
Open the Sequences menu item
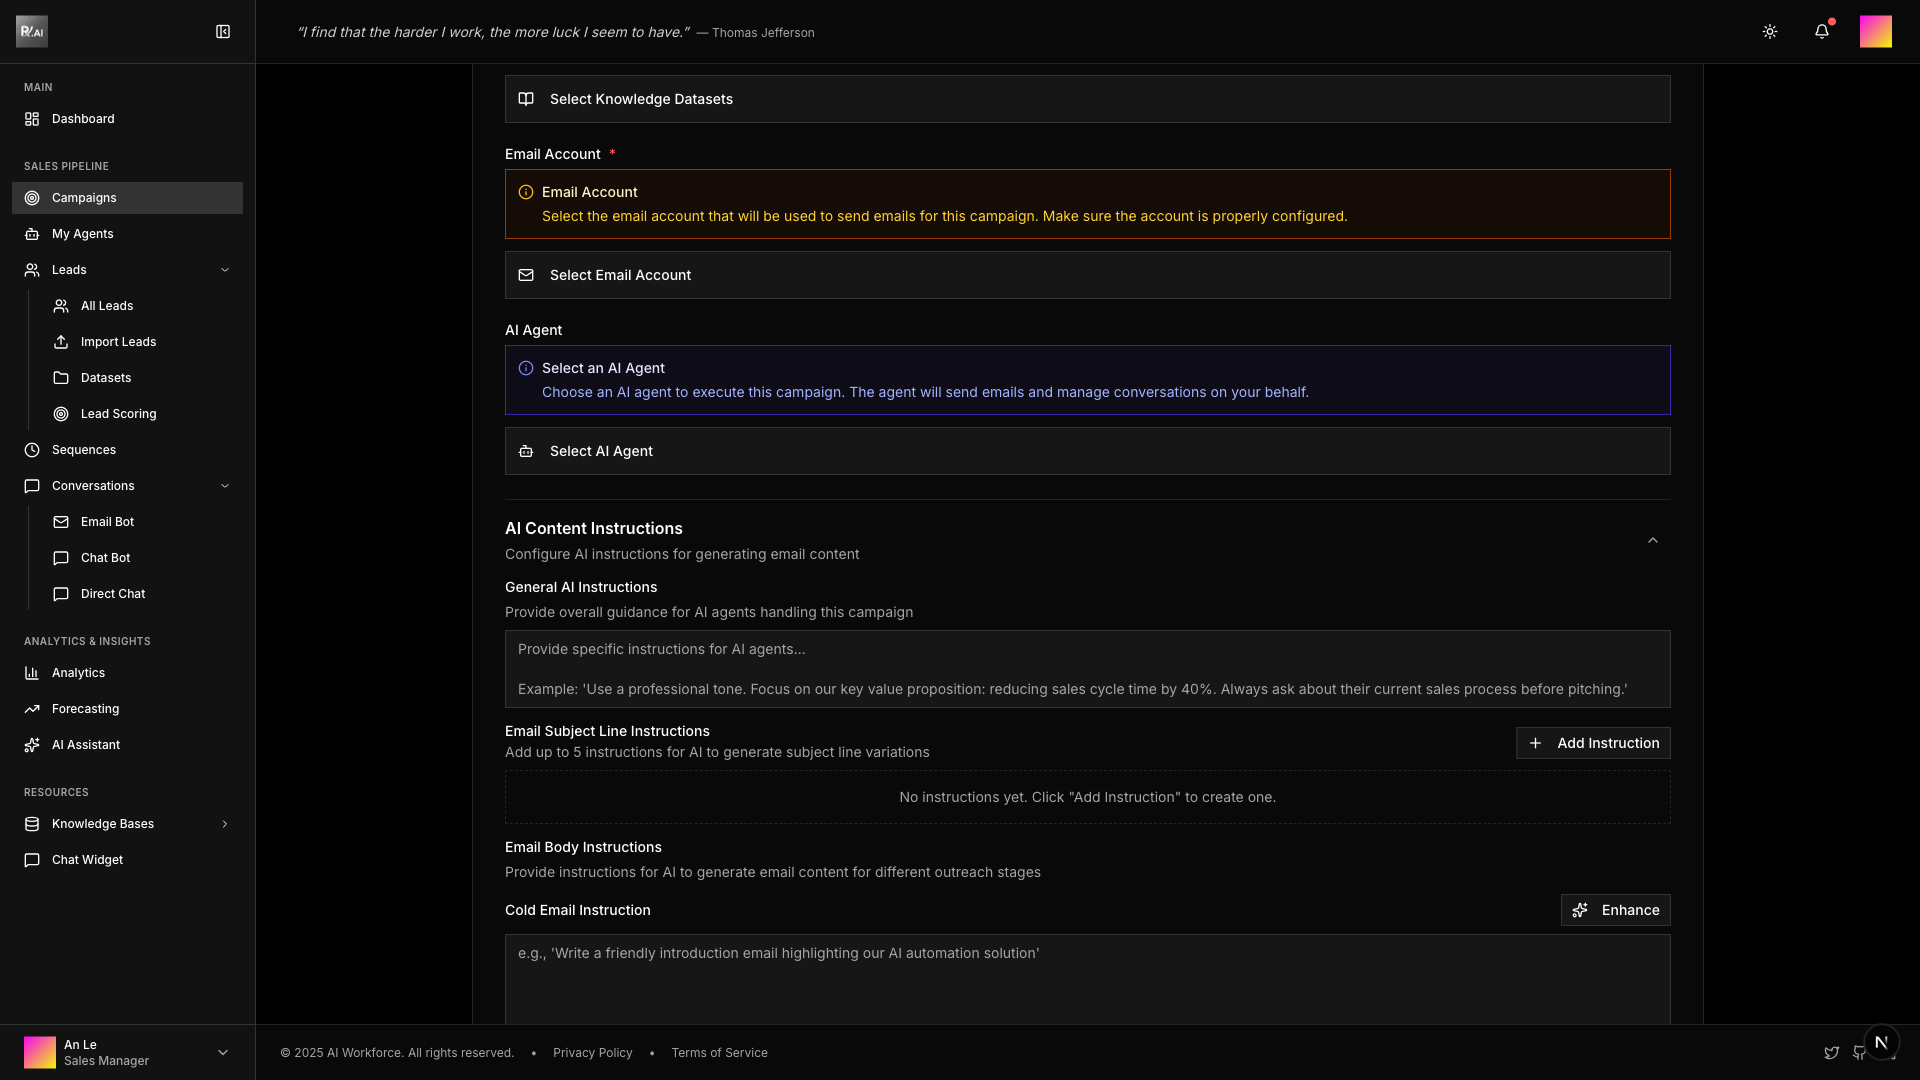(x=84, y=450)
